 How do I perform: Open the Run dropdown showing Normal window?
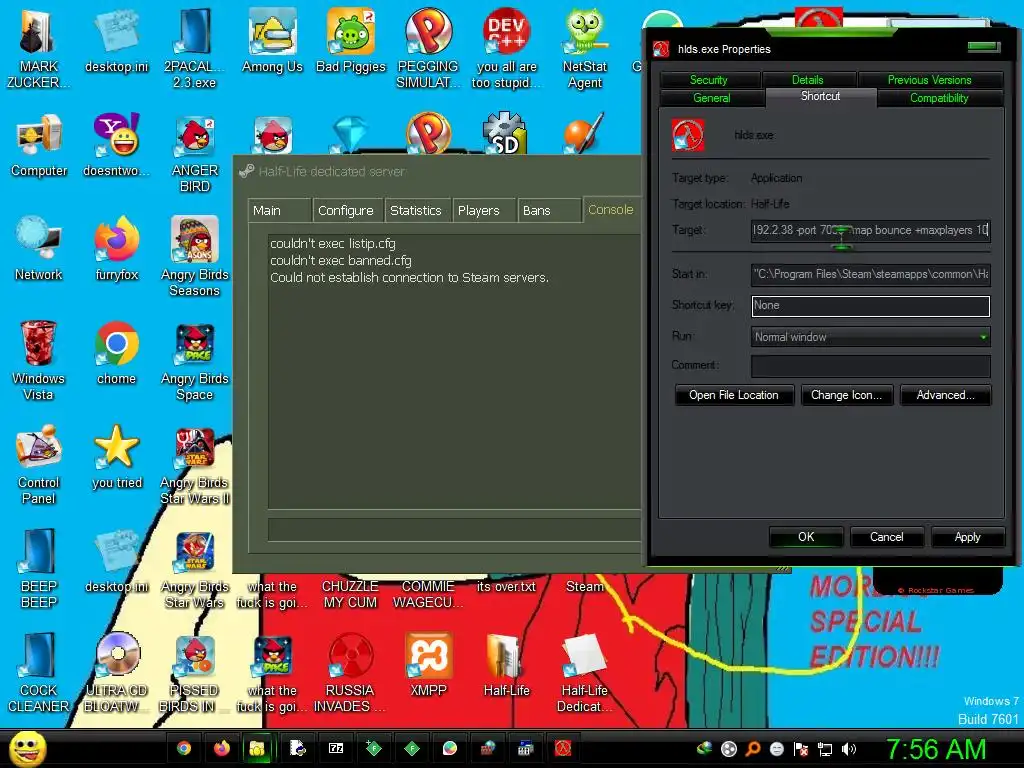click(x=871, y=337)
